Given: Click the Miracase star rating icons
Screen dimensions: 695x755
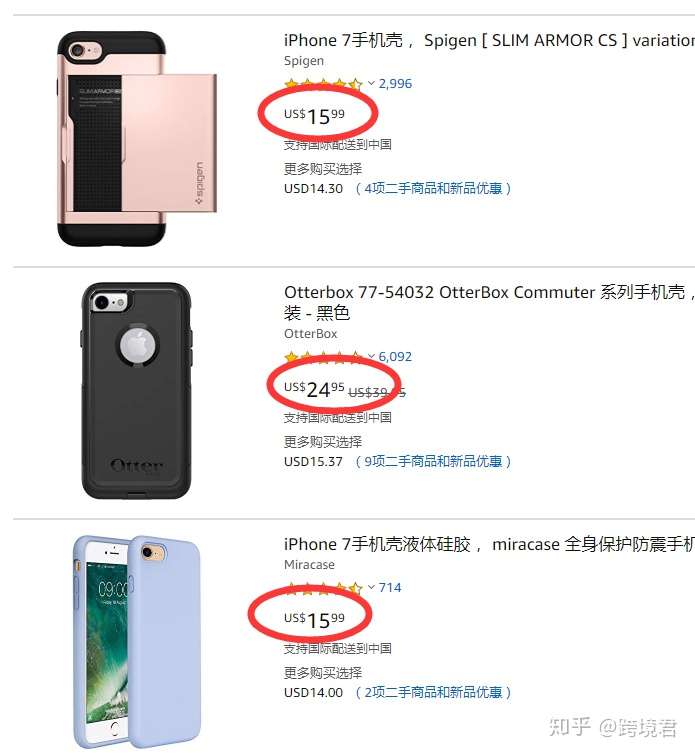Looking at the screenshot, I should (323, 587).
